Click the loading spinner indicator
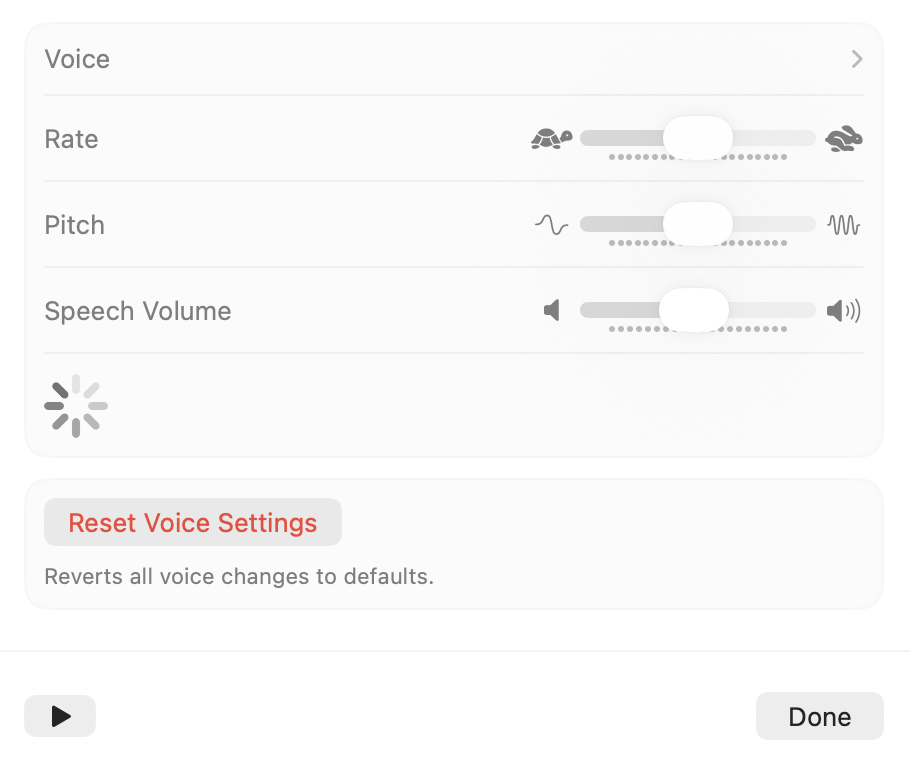This screenshot has height=760, width=910. [x=76, y=406]
